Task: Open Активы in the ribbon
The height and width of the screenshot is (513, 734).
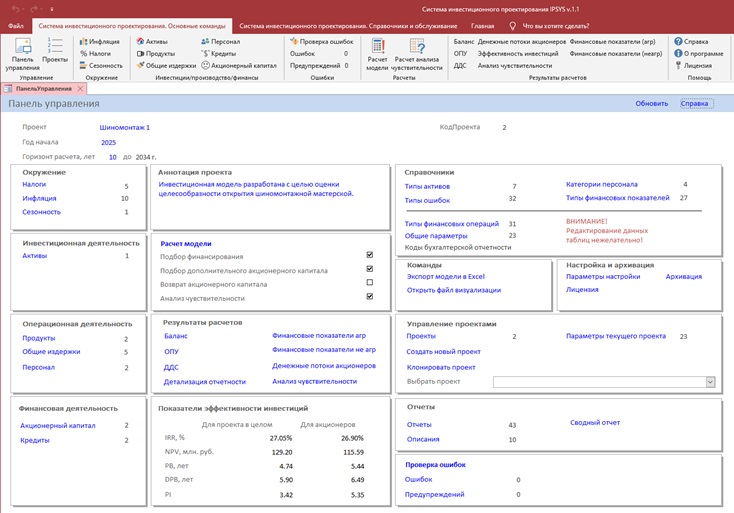Action: (157, 42)
